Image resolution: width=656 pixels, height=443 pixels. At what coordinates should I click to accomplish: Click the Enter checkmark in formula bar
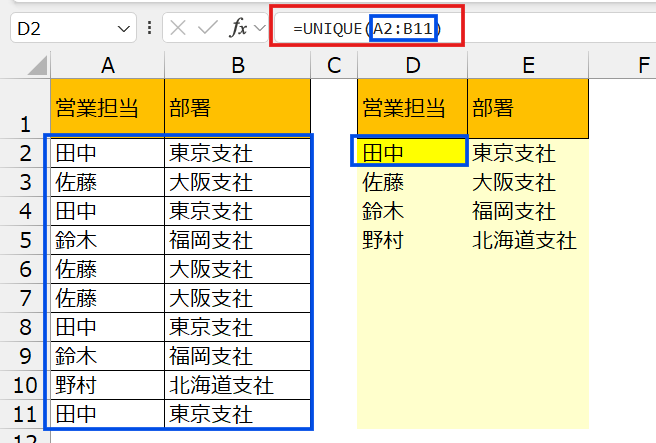coord(208,28)
